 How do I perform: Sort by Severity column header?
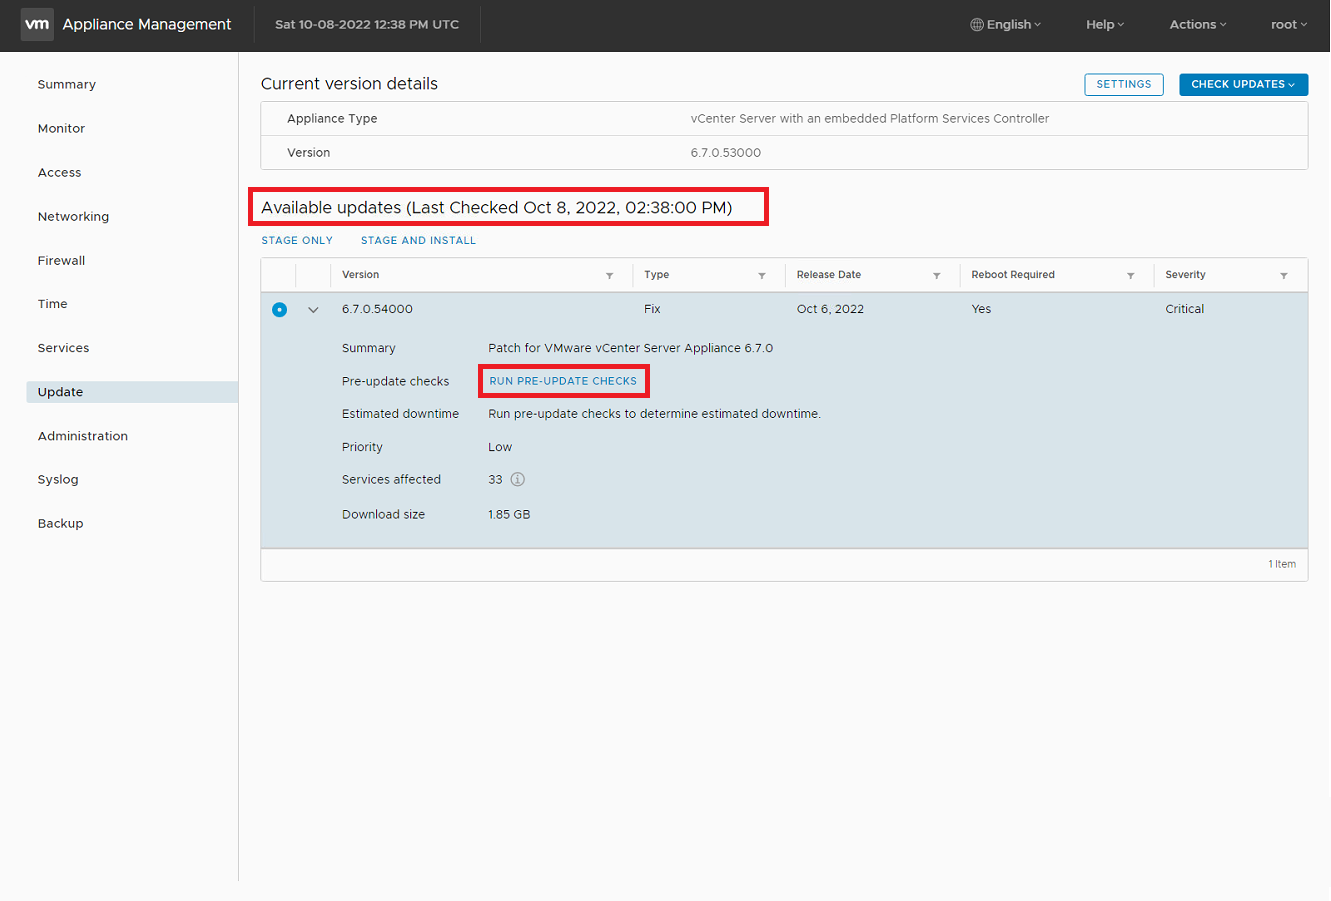(1185, 275)
